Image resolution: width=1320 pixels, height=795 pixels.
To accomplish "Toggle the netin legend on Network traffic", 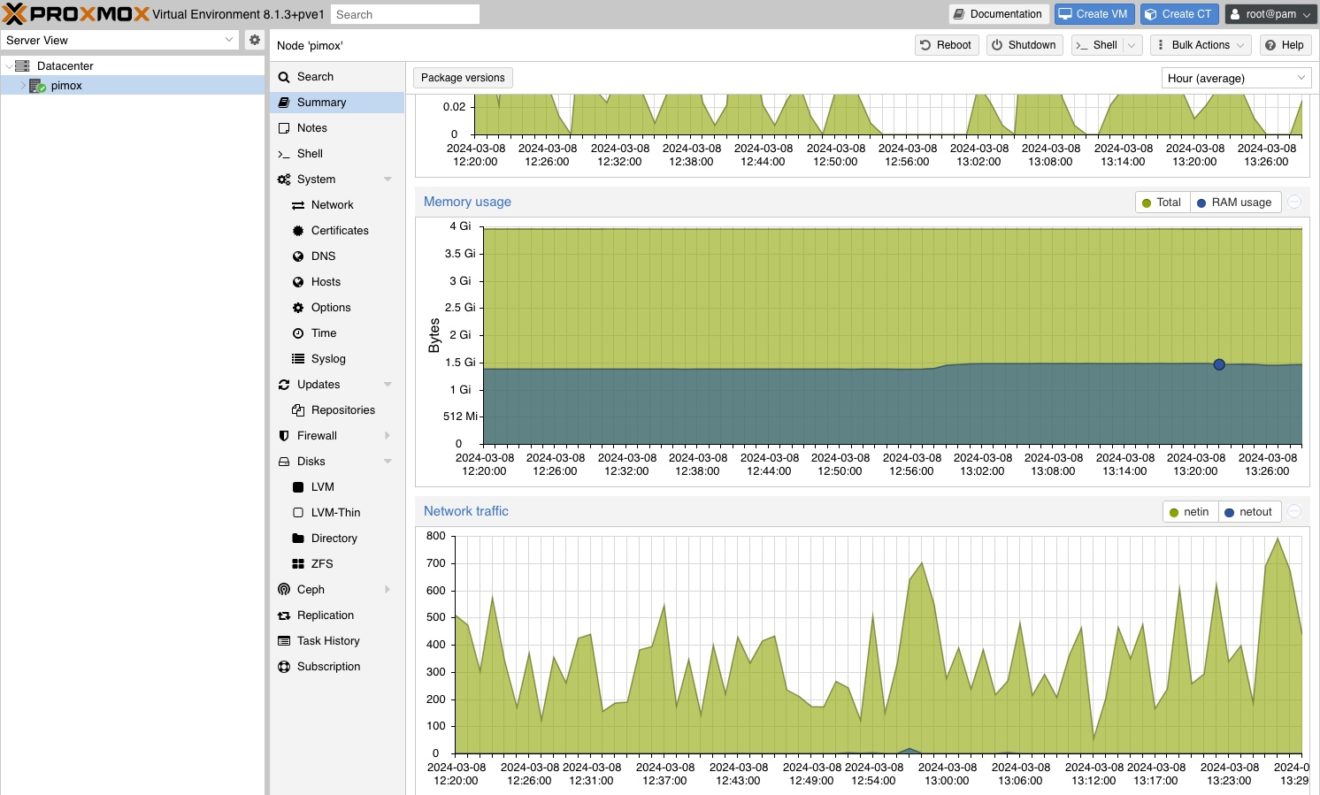I will coord(1190,511).
